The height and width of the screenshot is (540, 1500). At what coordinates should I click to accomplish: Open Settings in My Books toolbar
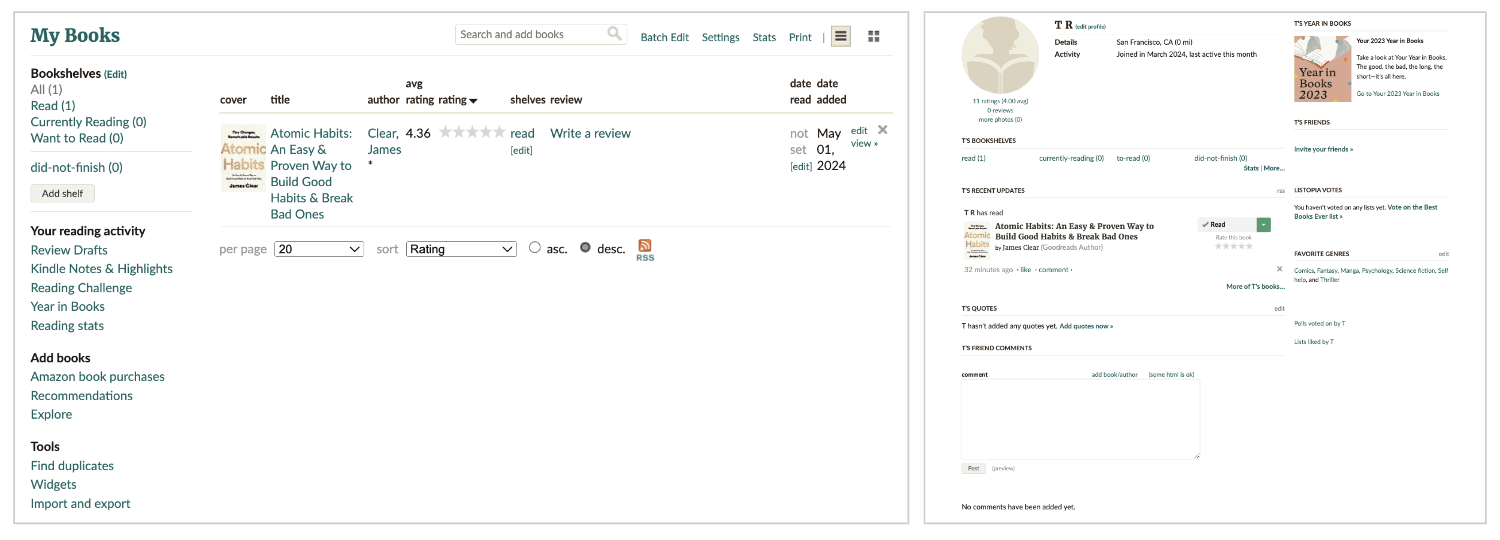pyautogui.click(x=721, y=37)
